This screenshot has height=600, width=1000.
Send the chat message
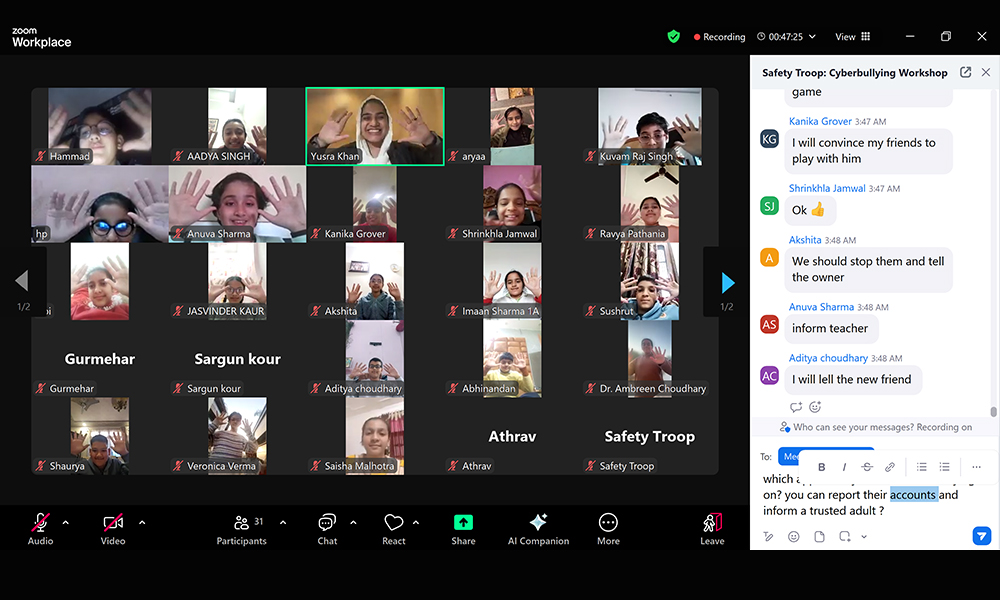pyautogui.click(x=982, y=536)
